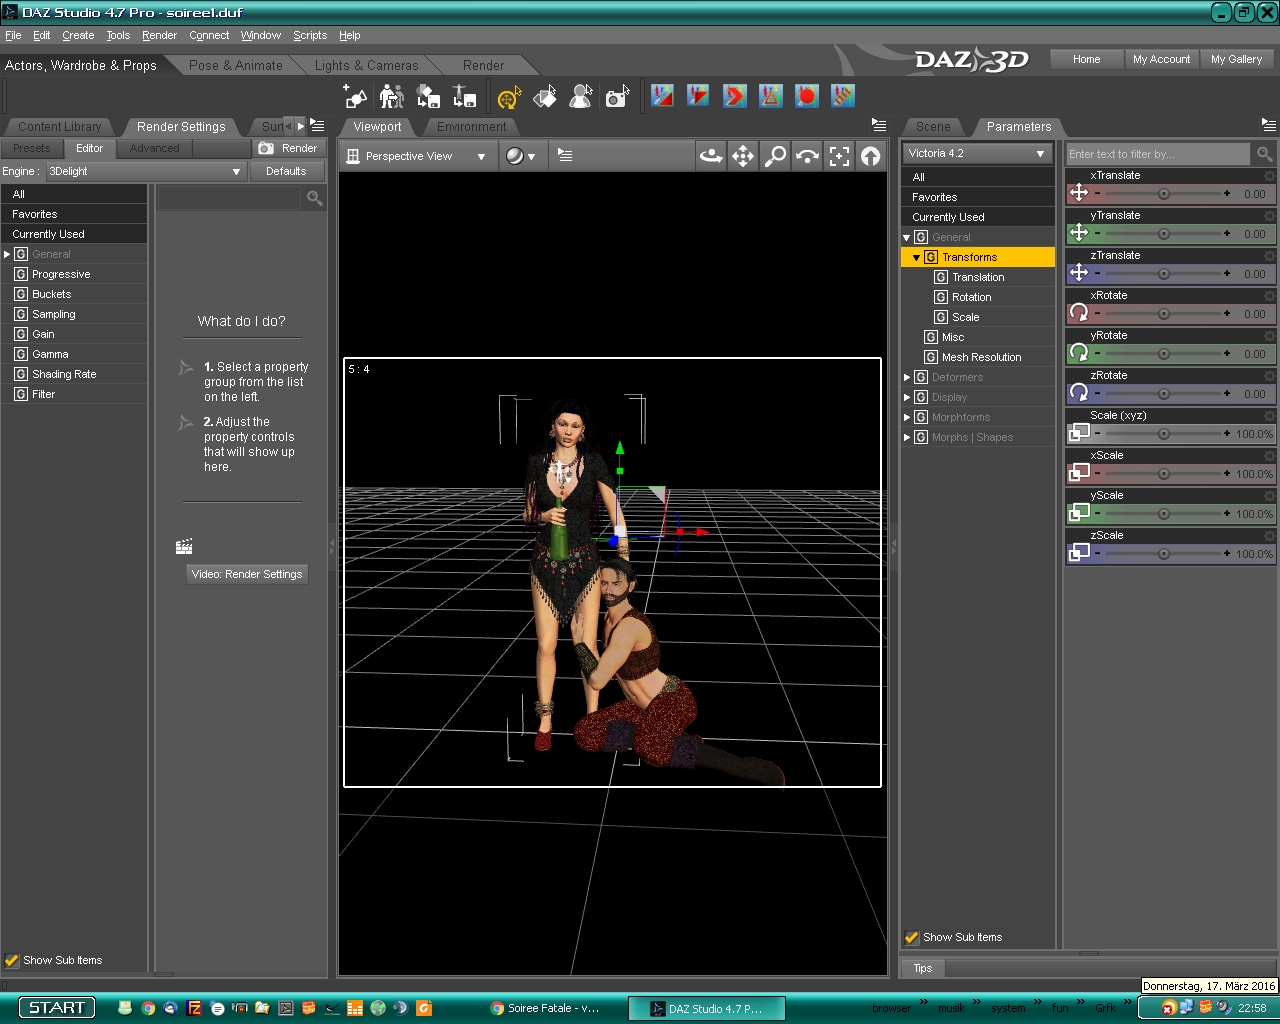Screen dimensions: 1280x1024
Task: Expand the General group in Render Settings
Action: click(x=7, y=254)
